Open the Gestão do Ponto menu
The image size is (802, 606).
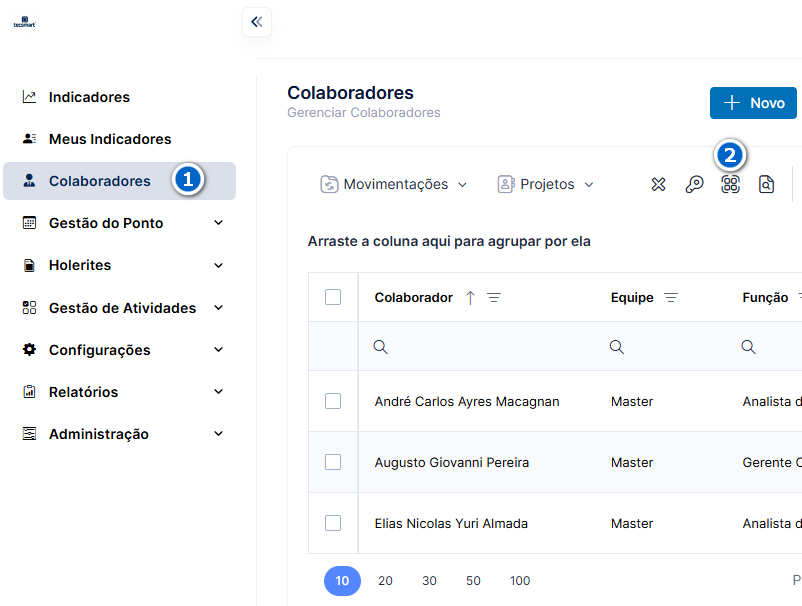(119, 223)
